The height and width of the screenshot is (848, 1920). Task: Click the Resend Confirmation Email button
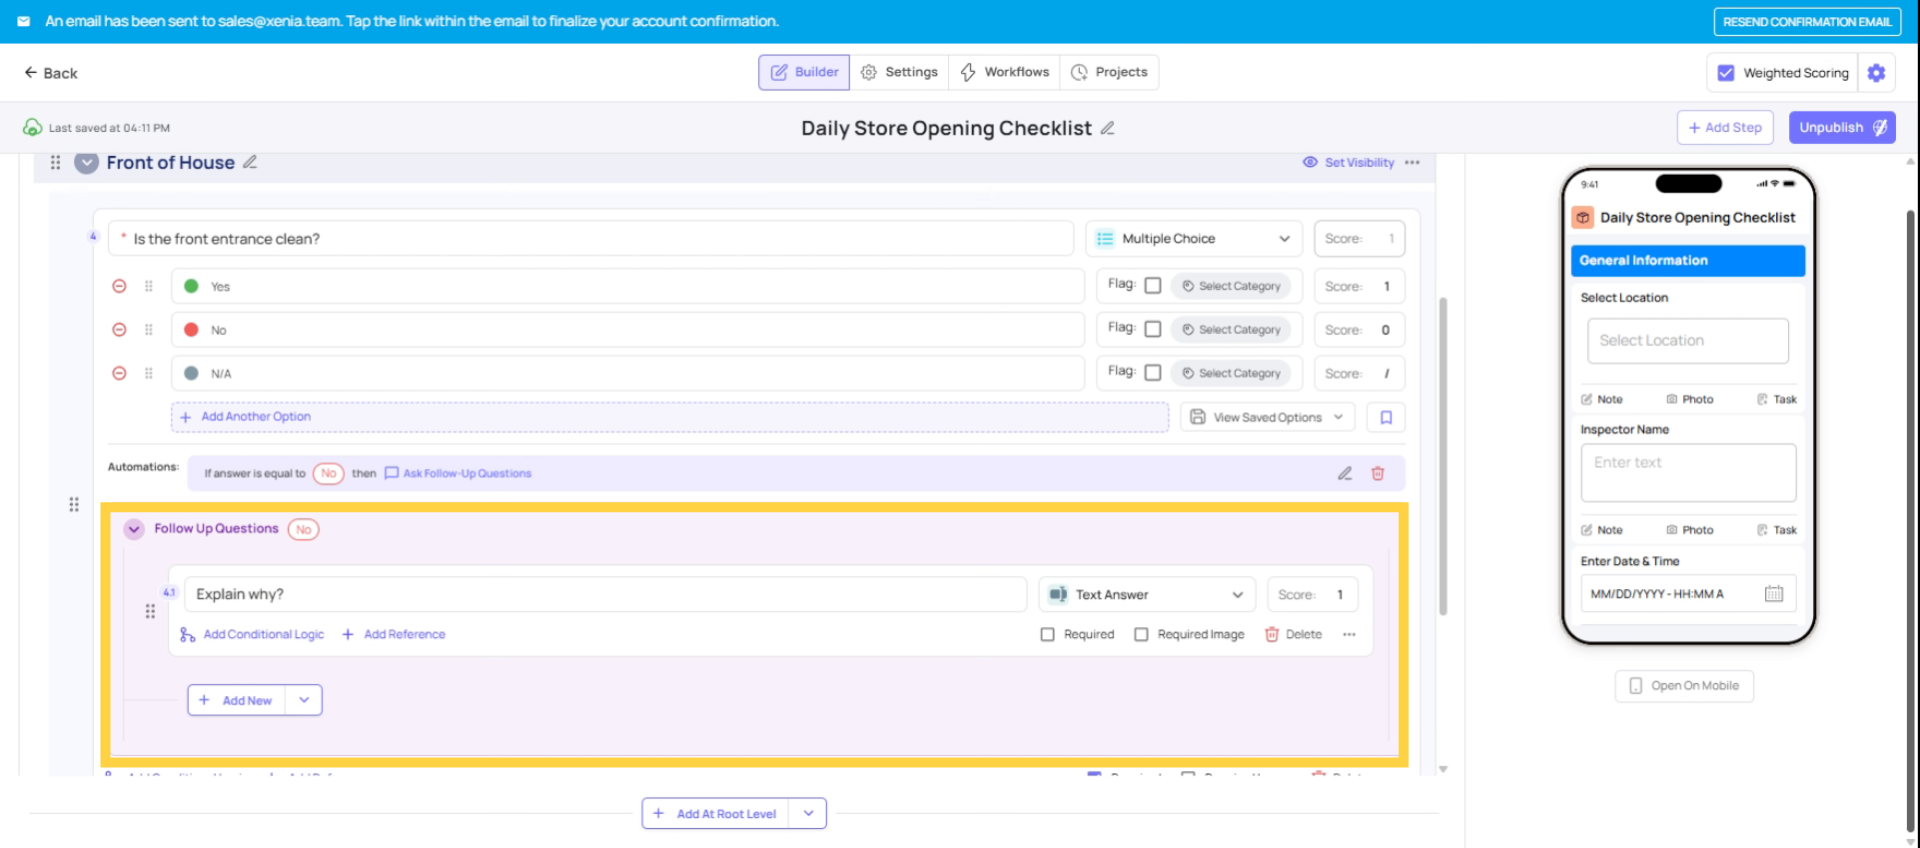pos(1806,21)
